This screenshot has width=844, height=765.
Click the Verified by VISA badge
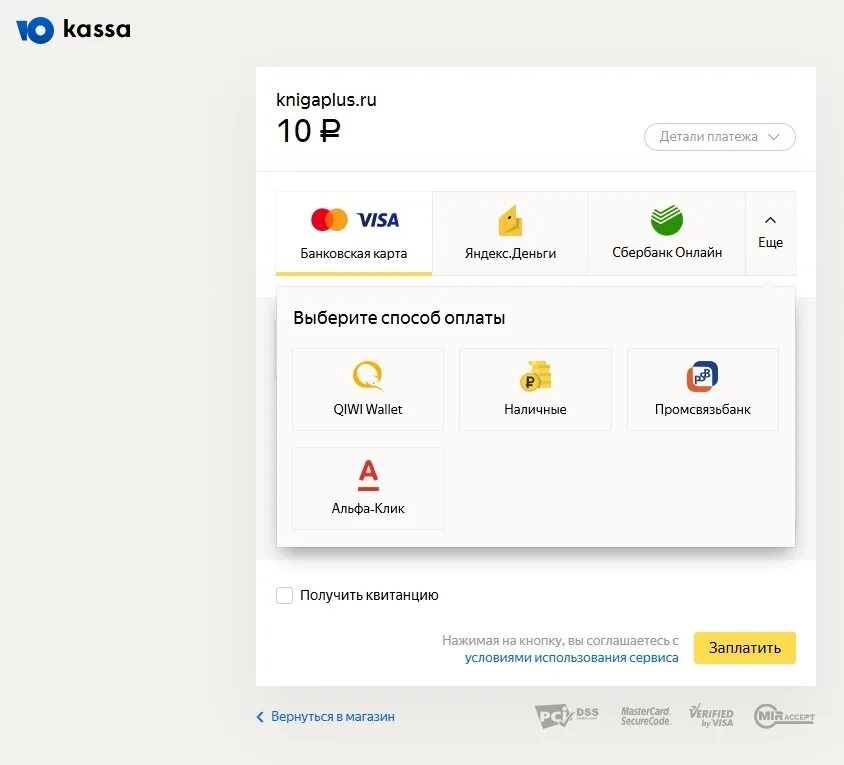(x=711, y=716)
